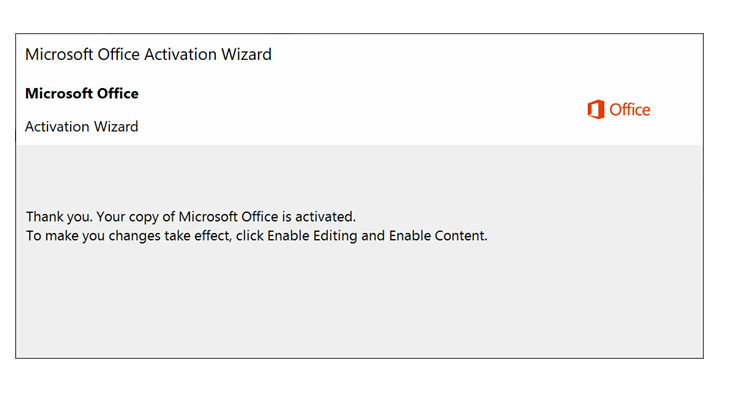Click the word "Microsoft" in the top title

[59, 55]
